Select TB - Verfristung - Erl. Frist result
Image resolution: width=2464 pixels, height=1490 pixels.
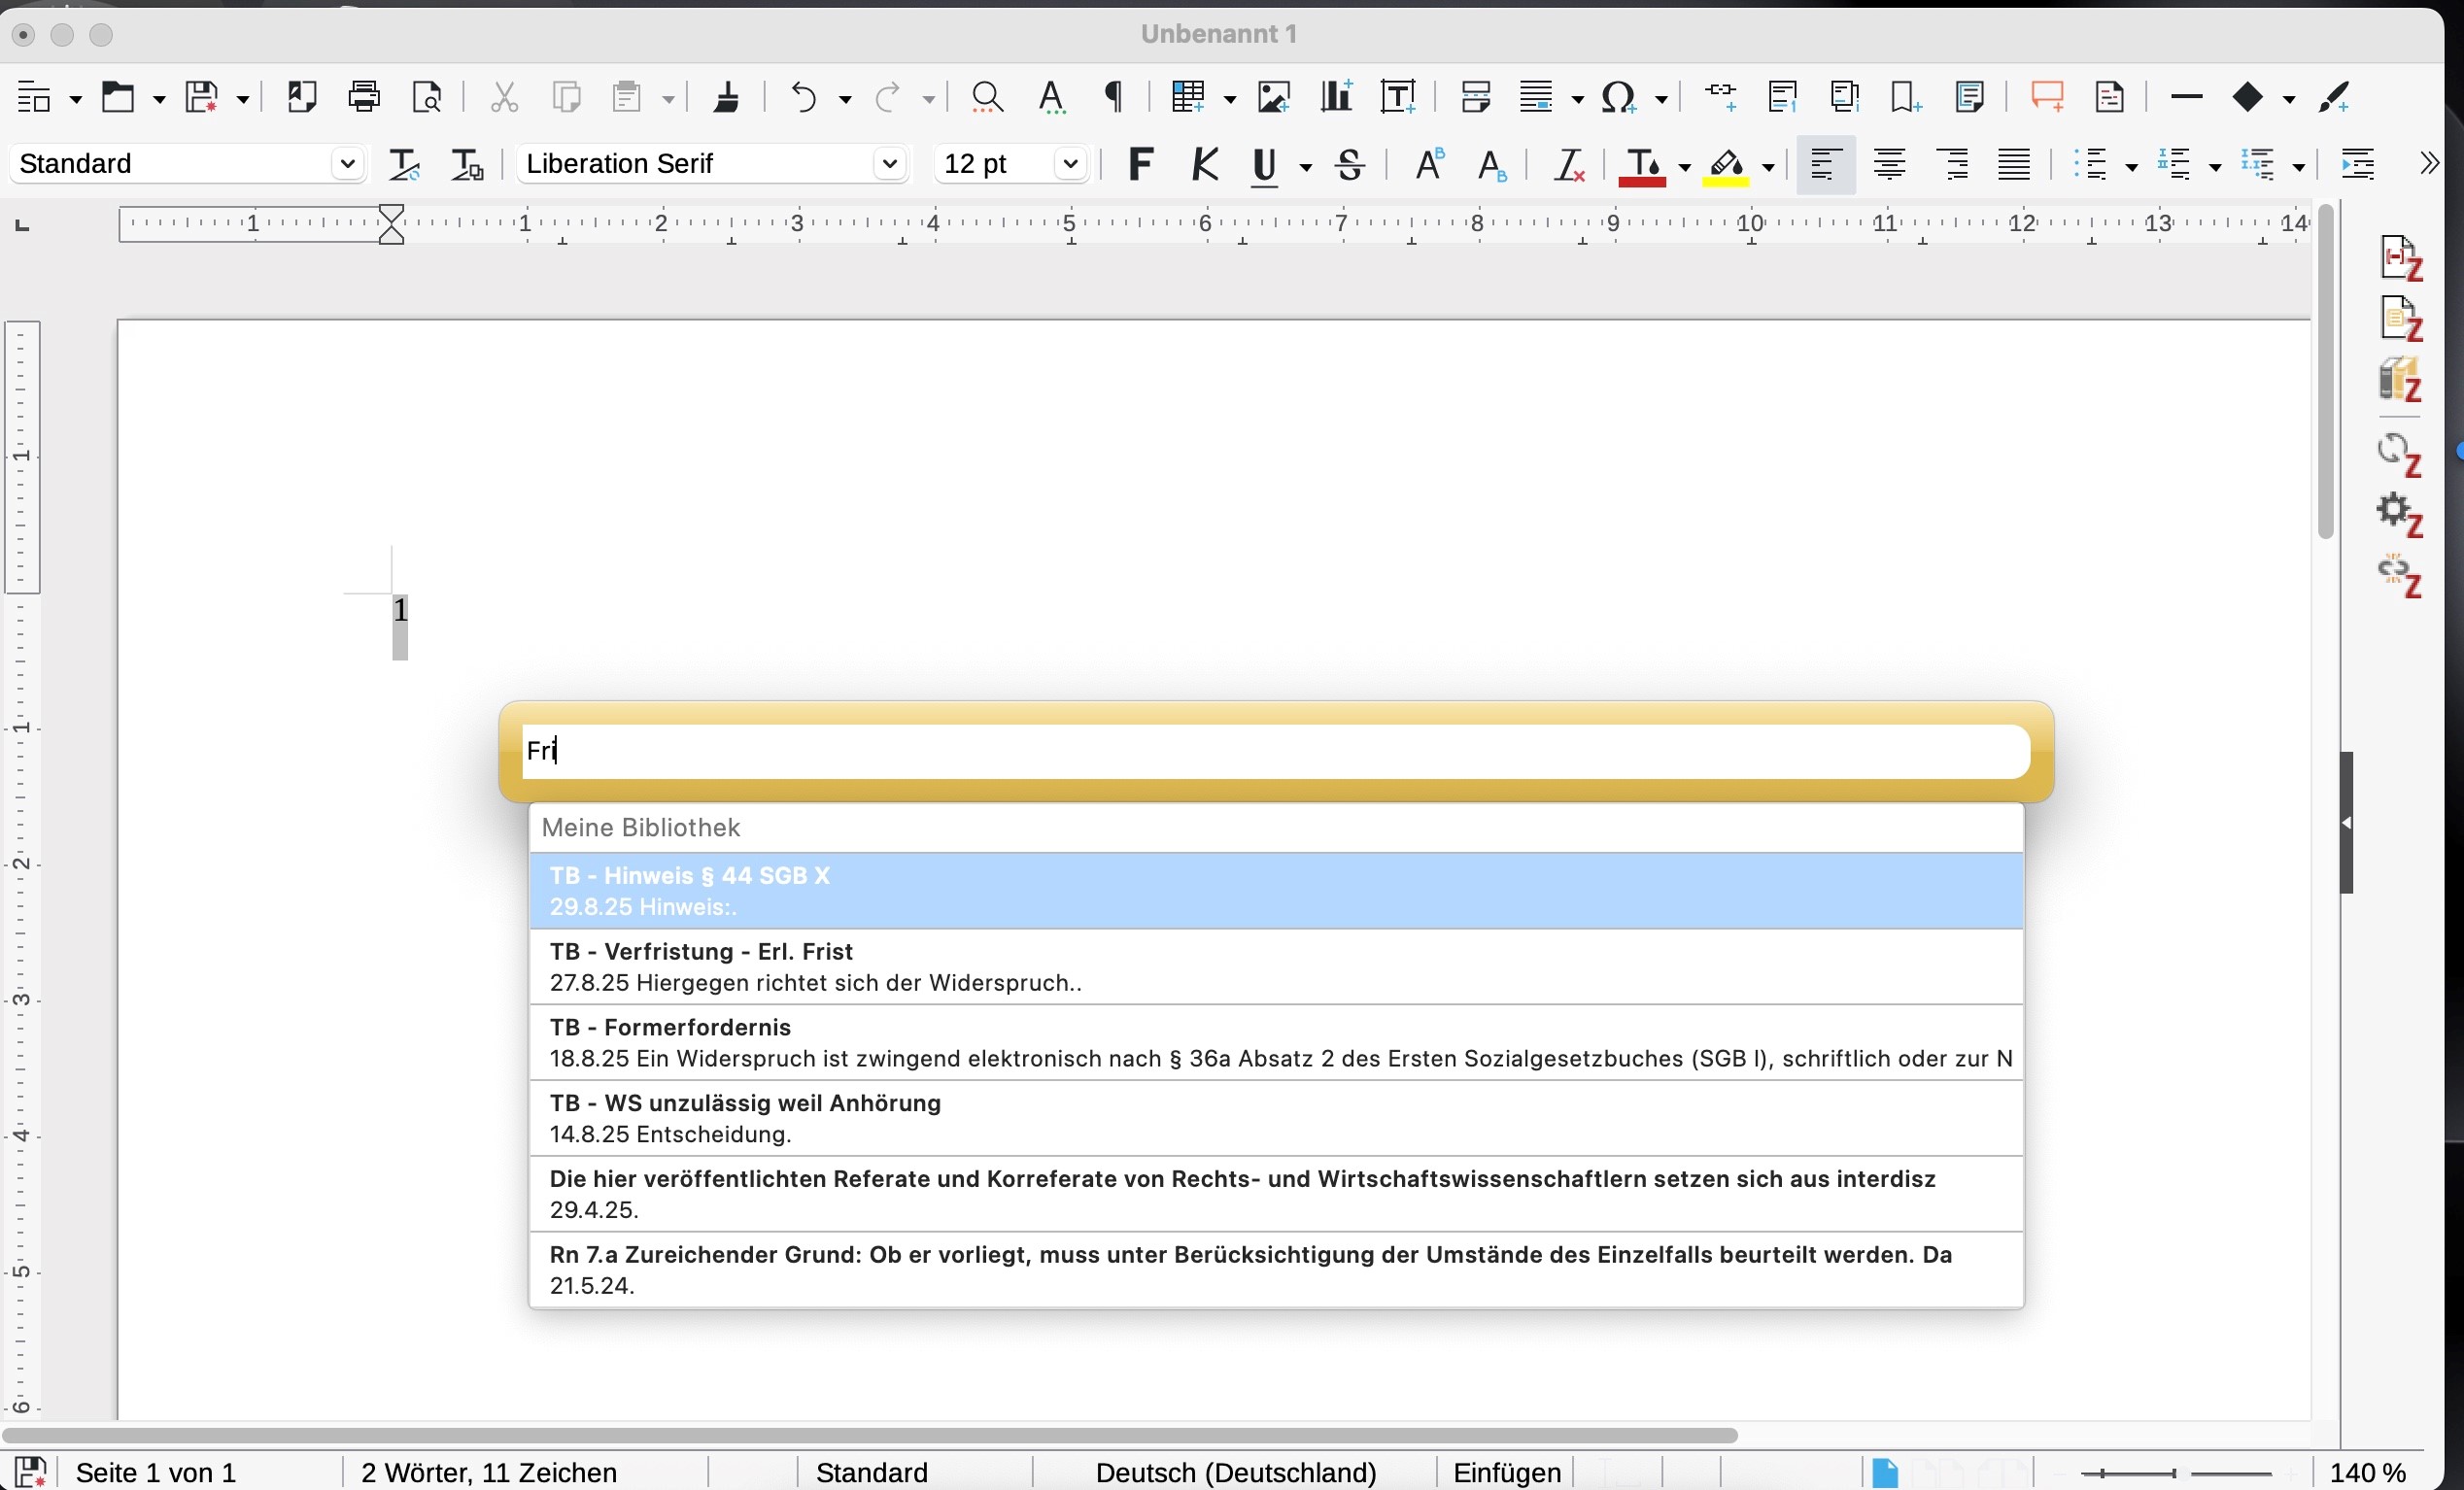[1276, 967]
